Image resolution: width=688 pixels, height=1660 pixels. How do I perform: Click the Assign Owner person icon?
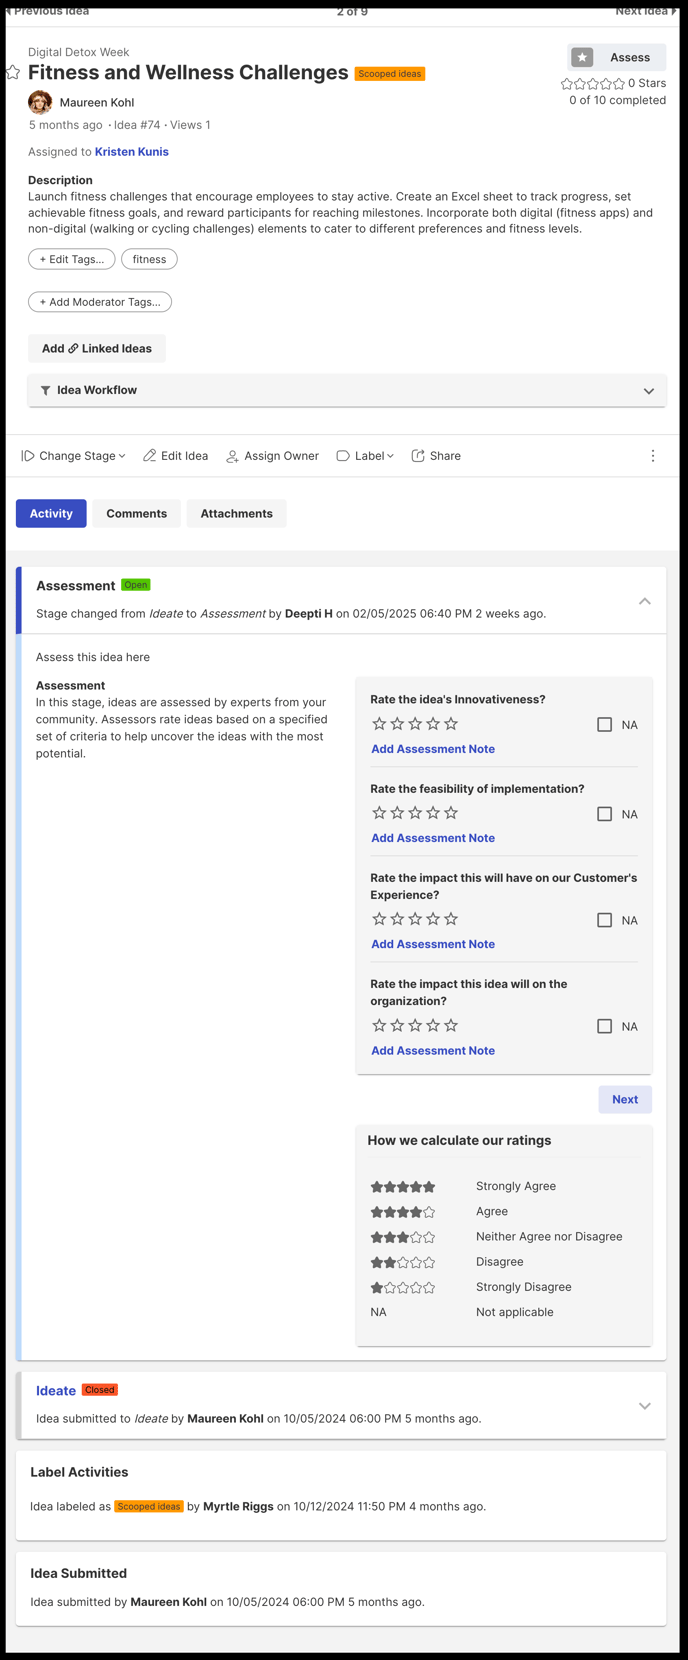click(232, 456)
